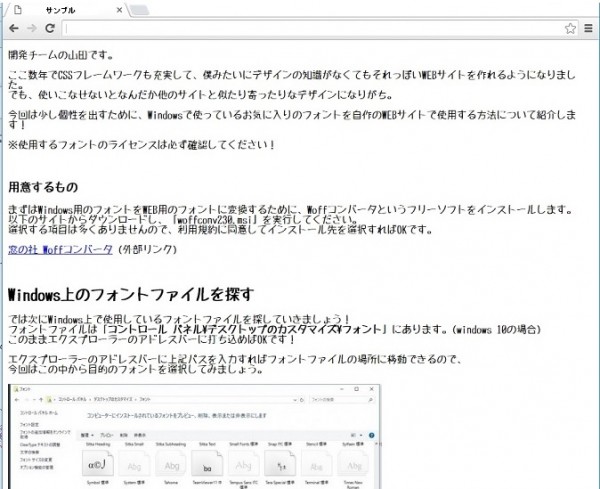The height and width of the screenshot is (489, 600).
Task: Close the サンプル tab
Action: pos(119,10)
